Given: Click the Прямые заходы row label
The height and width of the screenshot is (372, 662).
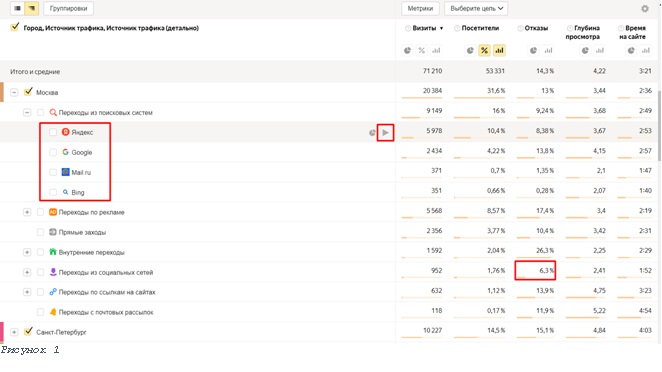Looking at the screenshot, I should 82,232.
